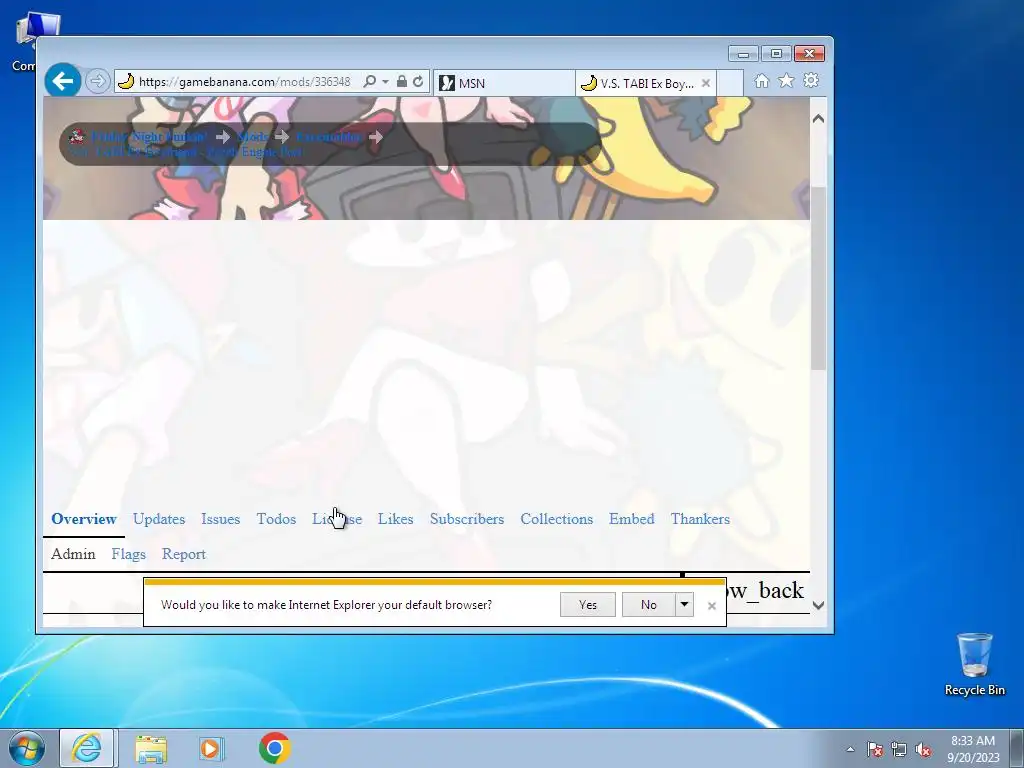Open the Todos tab

click(x=276, y=519)
